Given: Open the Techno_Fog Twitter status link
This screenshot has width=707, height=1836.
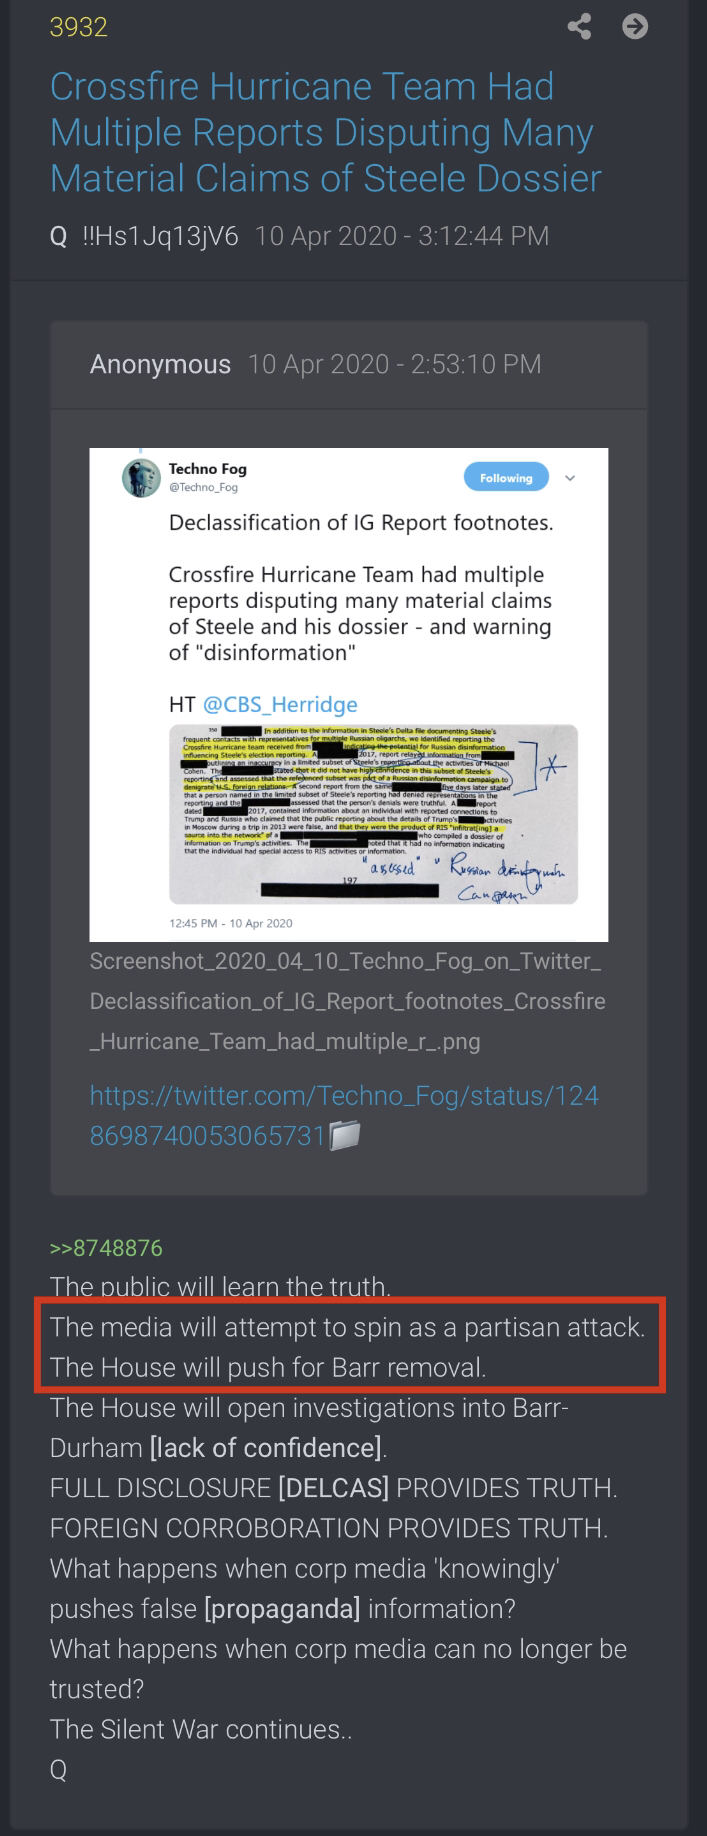Looking at the screenshot, I should pyautogui.click(x=344, y=1115).
